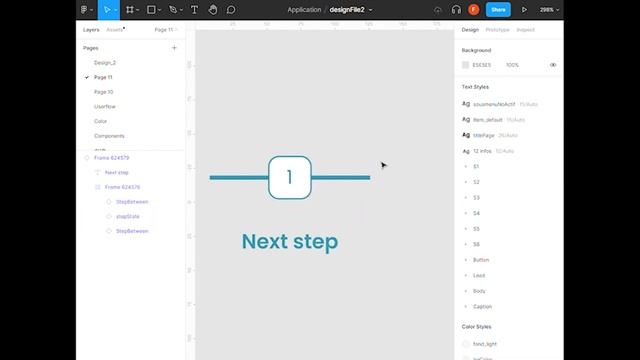Expand the S3 text style group
This screenshot has height=360, width=640.
pos(466,198)
